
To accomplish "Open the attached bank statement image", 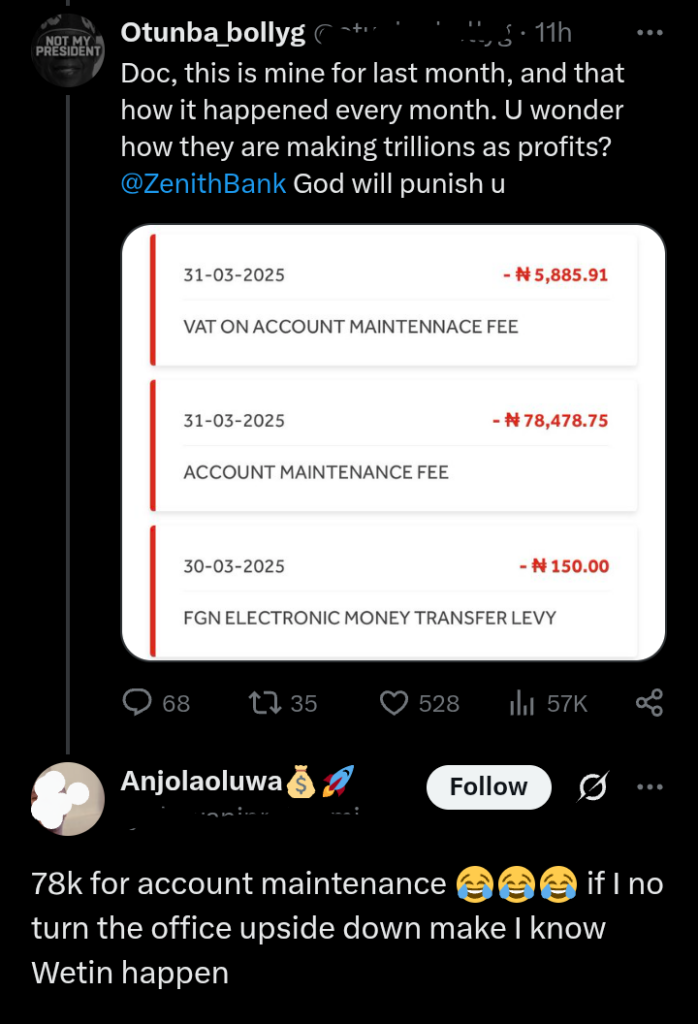I will [x=393, y=442].
